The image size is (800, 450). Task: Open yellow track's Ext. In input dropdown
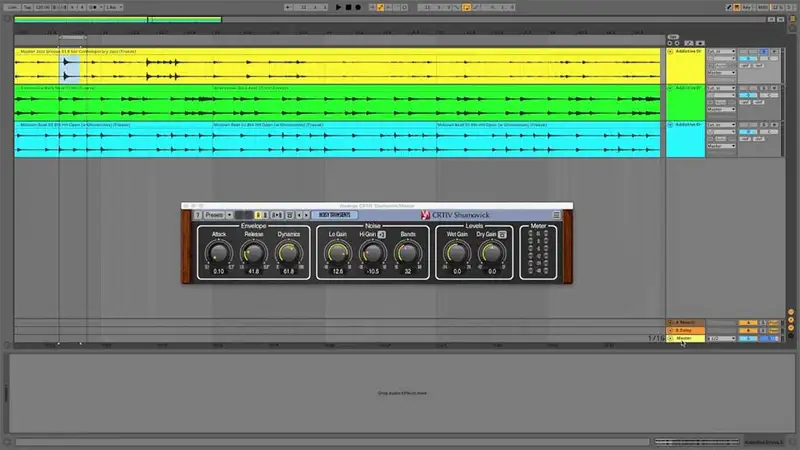coord(721,52)
